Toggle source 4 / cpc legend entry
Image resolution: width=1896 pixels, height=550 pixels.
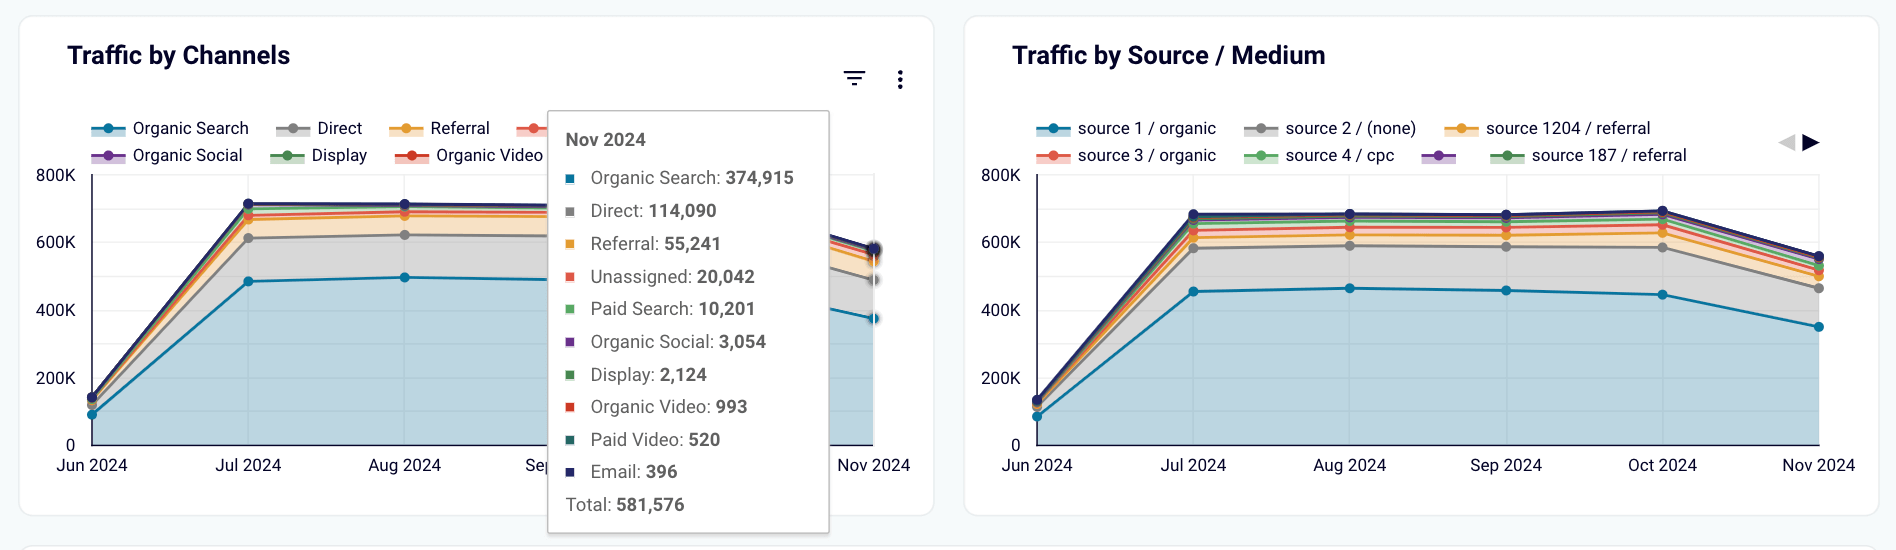click(x=1319, y=156)
